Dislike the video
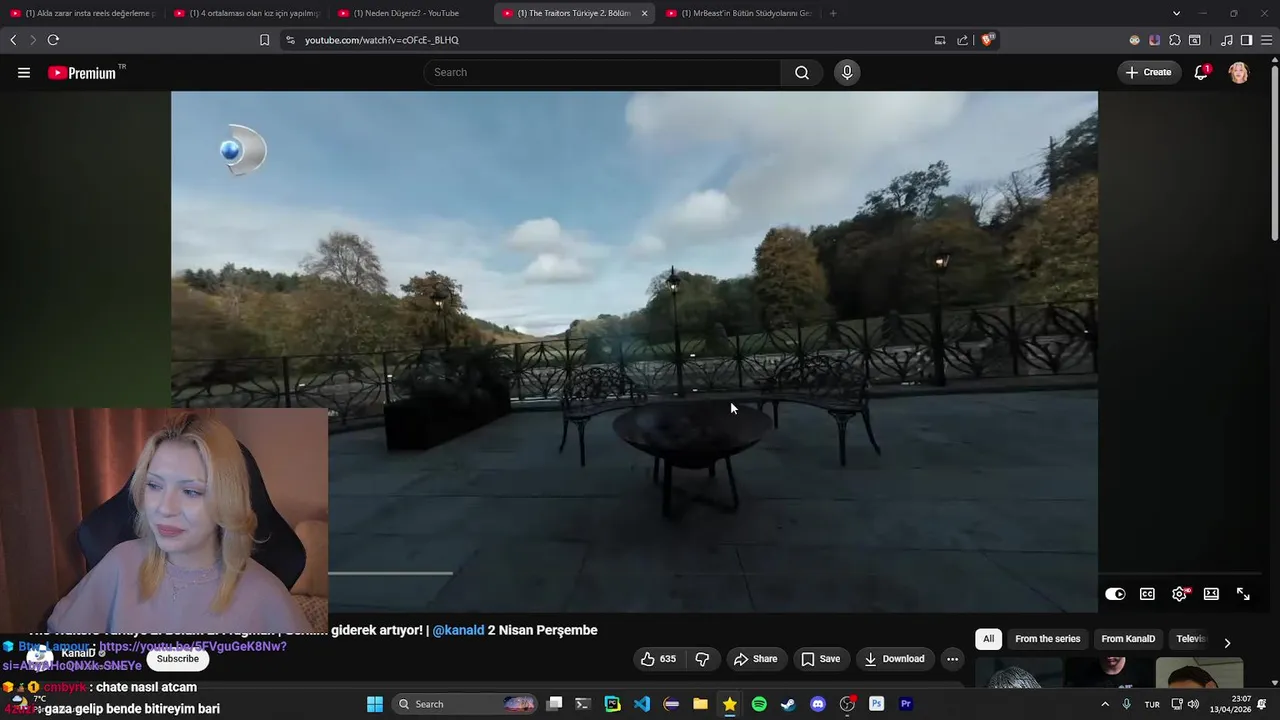The height and width of the screenshot is (720, 1280). click(703, 659)
